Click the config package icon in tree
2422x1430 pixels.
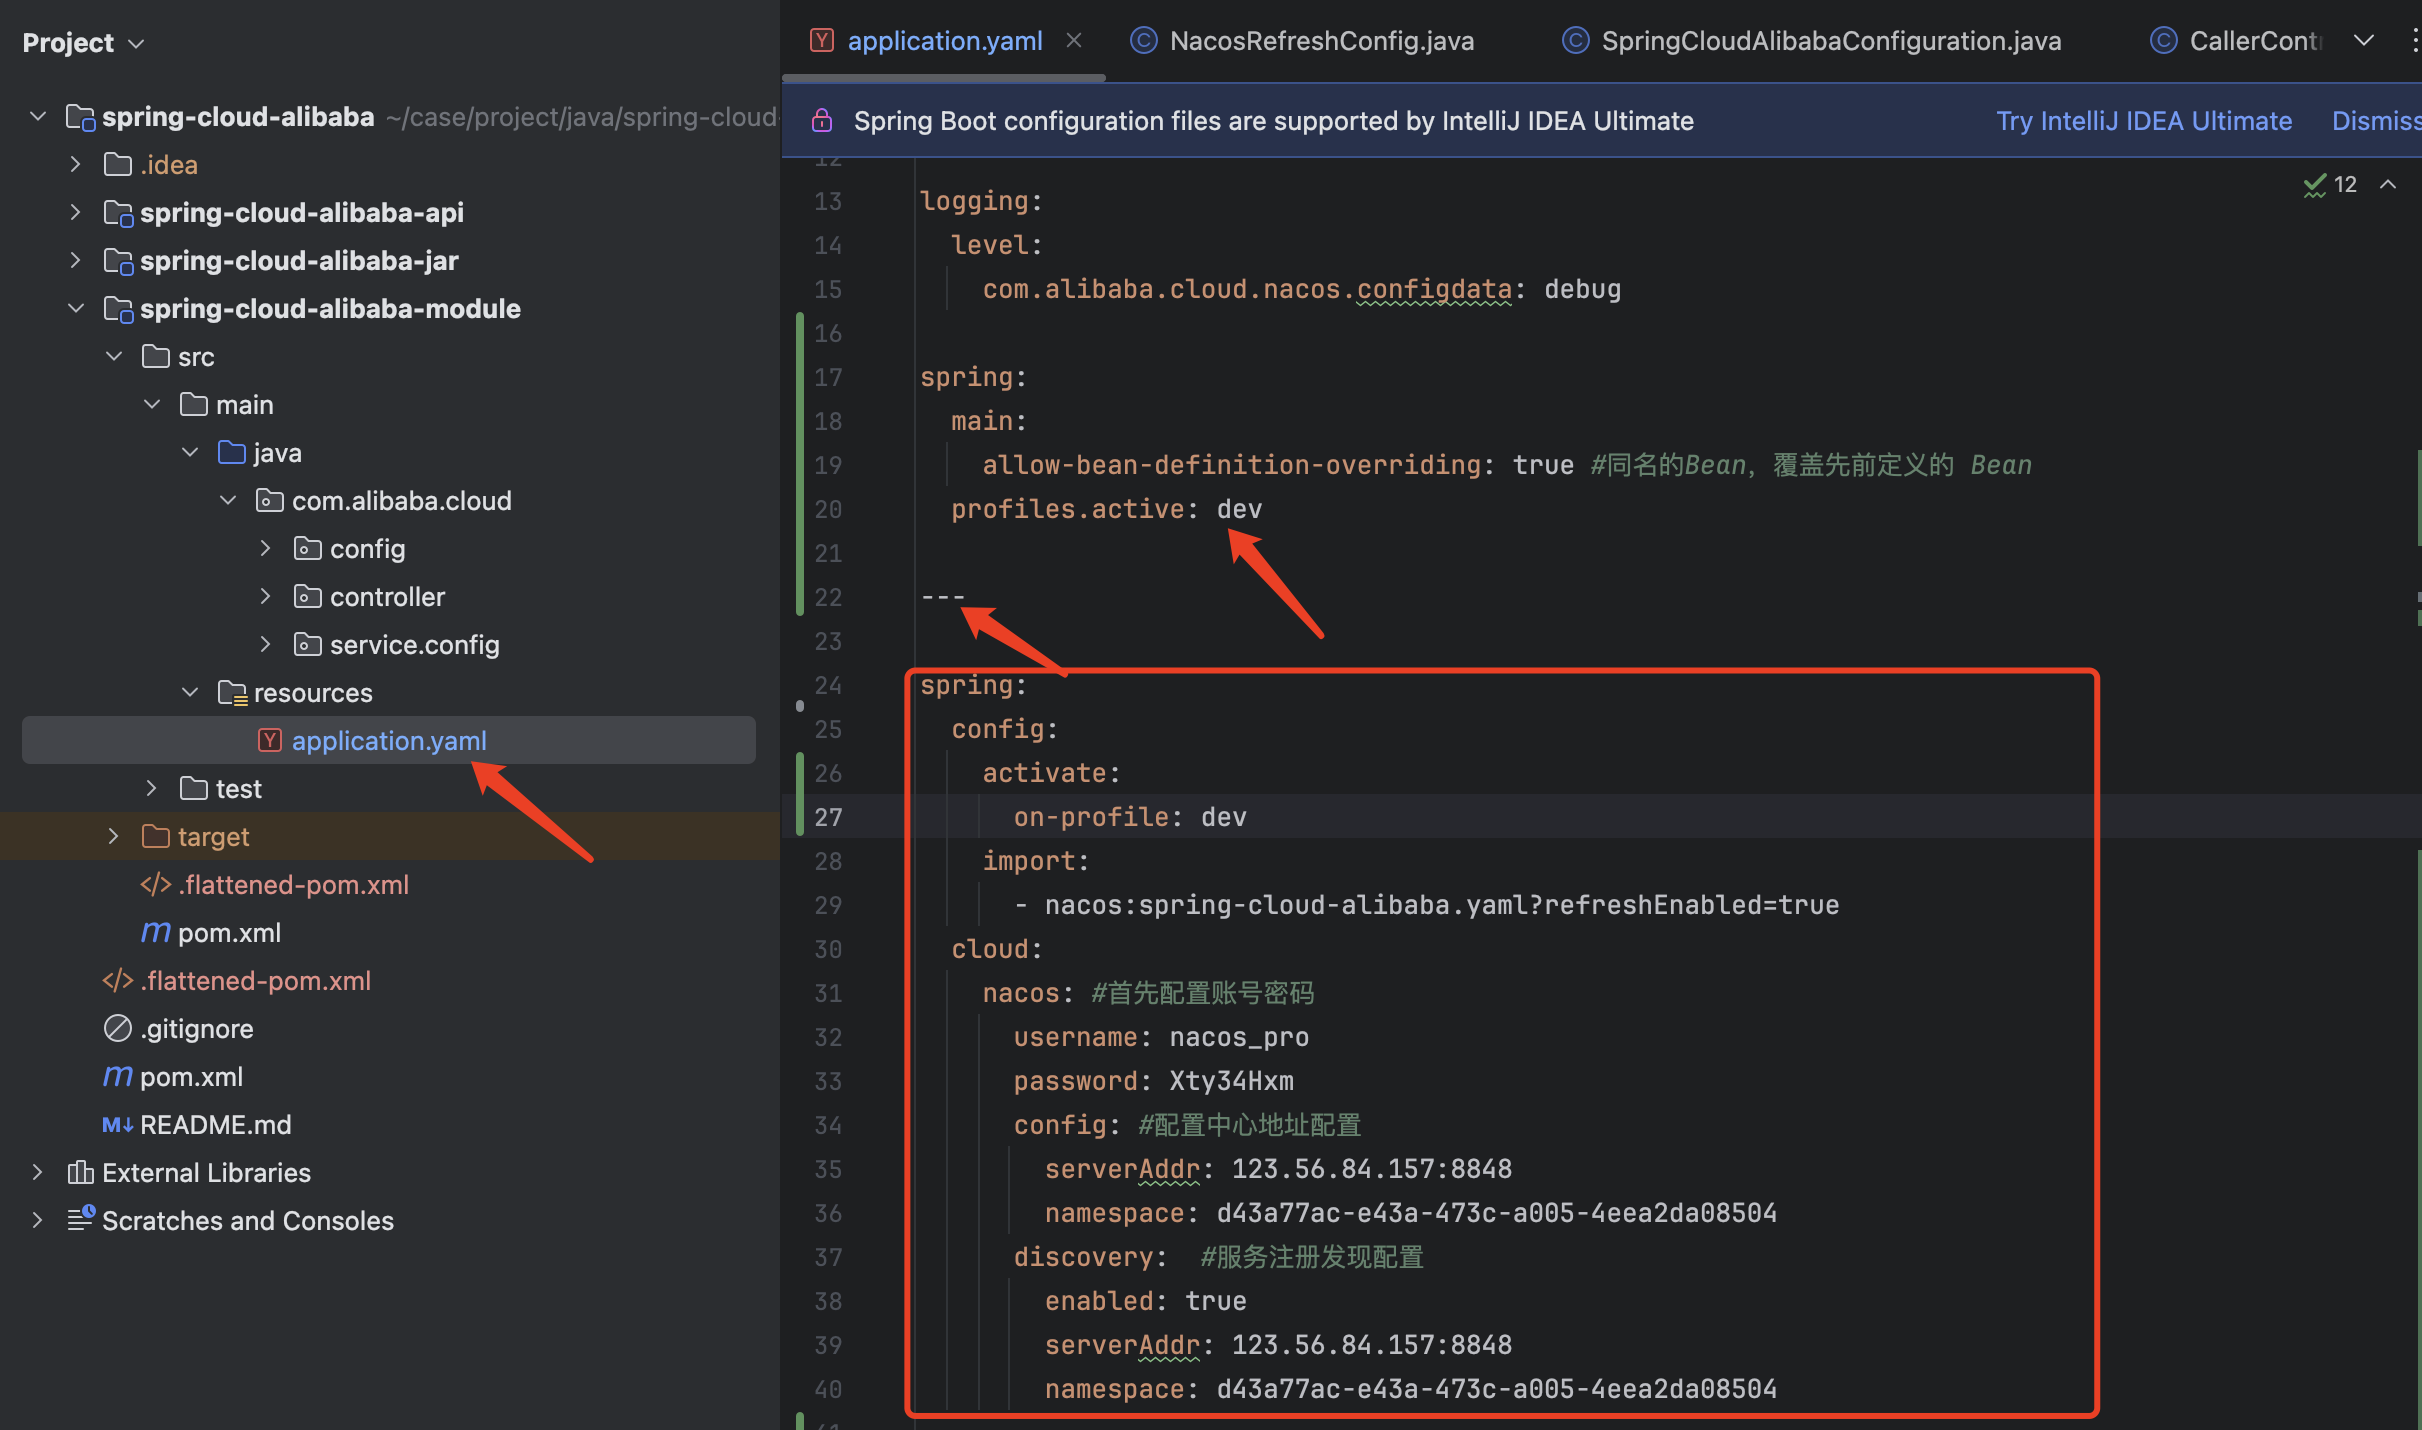(306, 548)
